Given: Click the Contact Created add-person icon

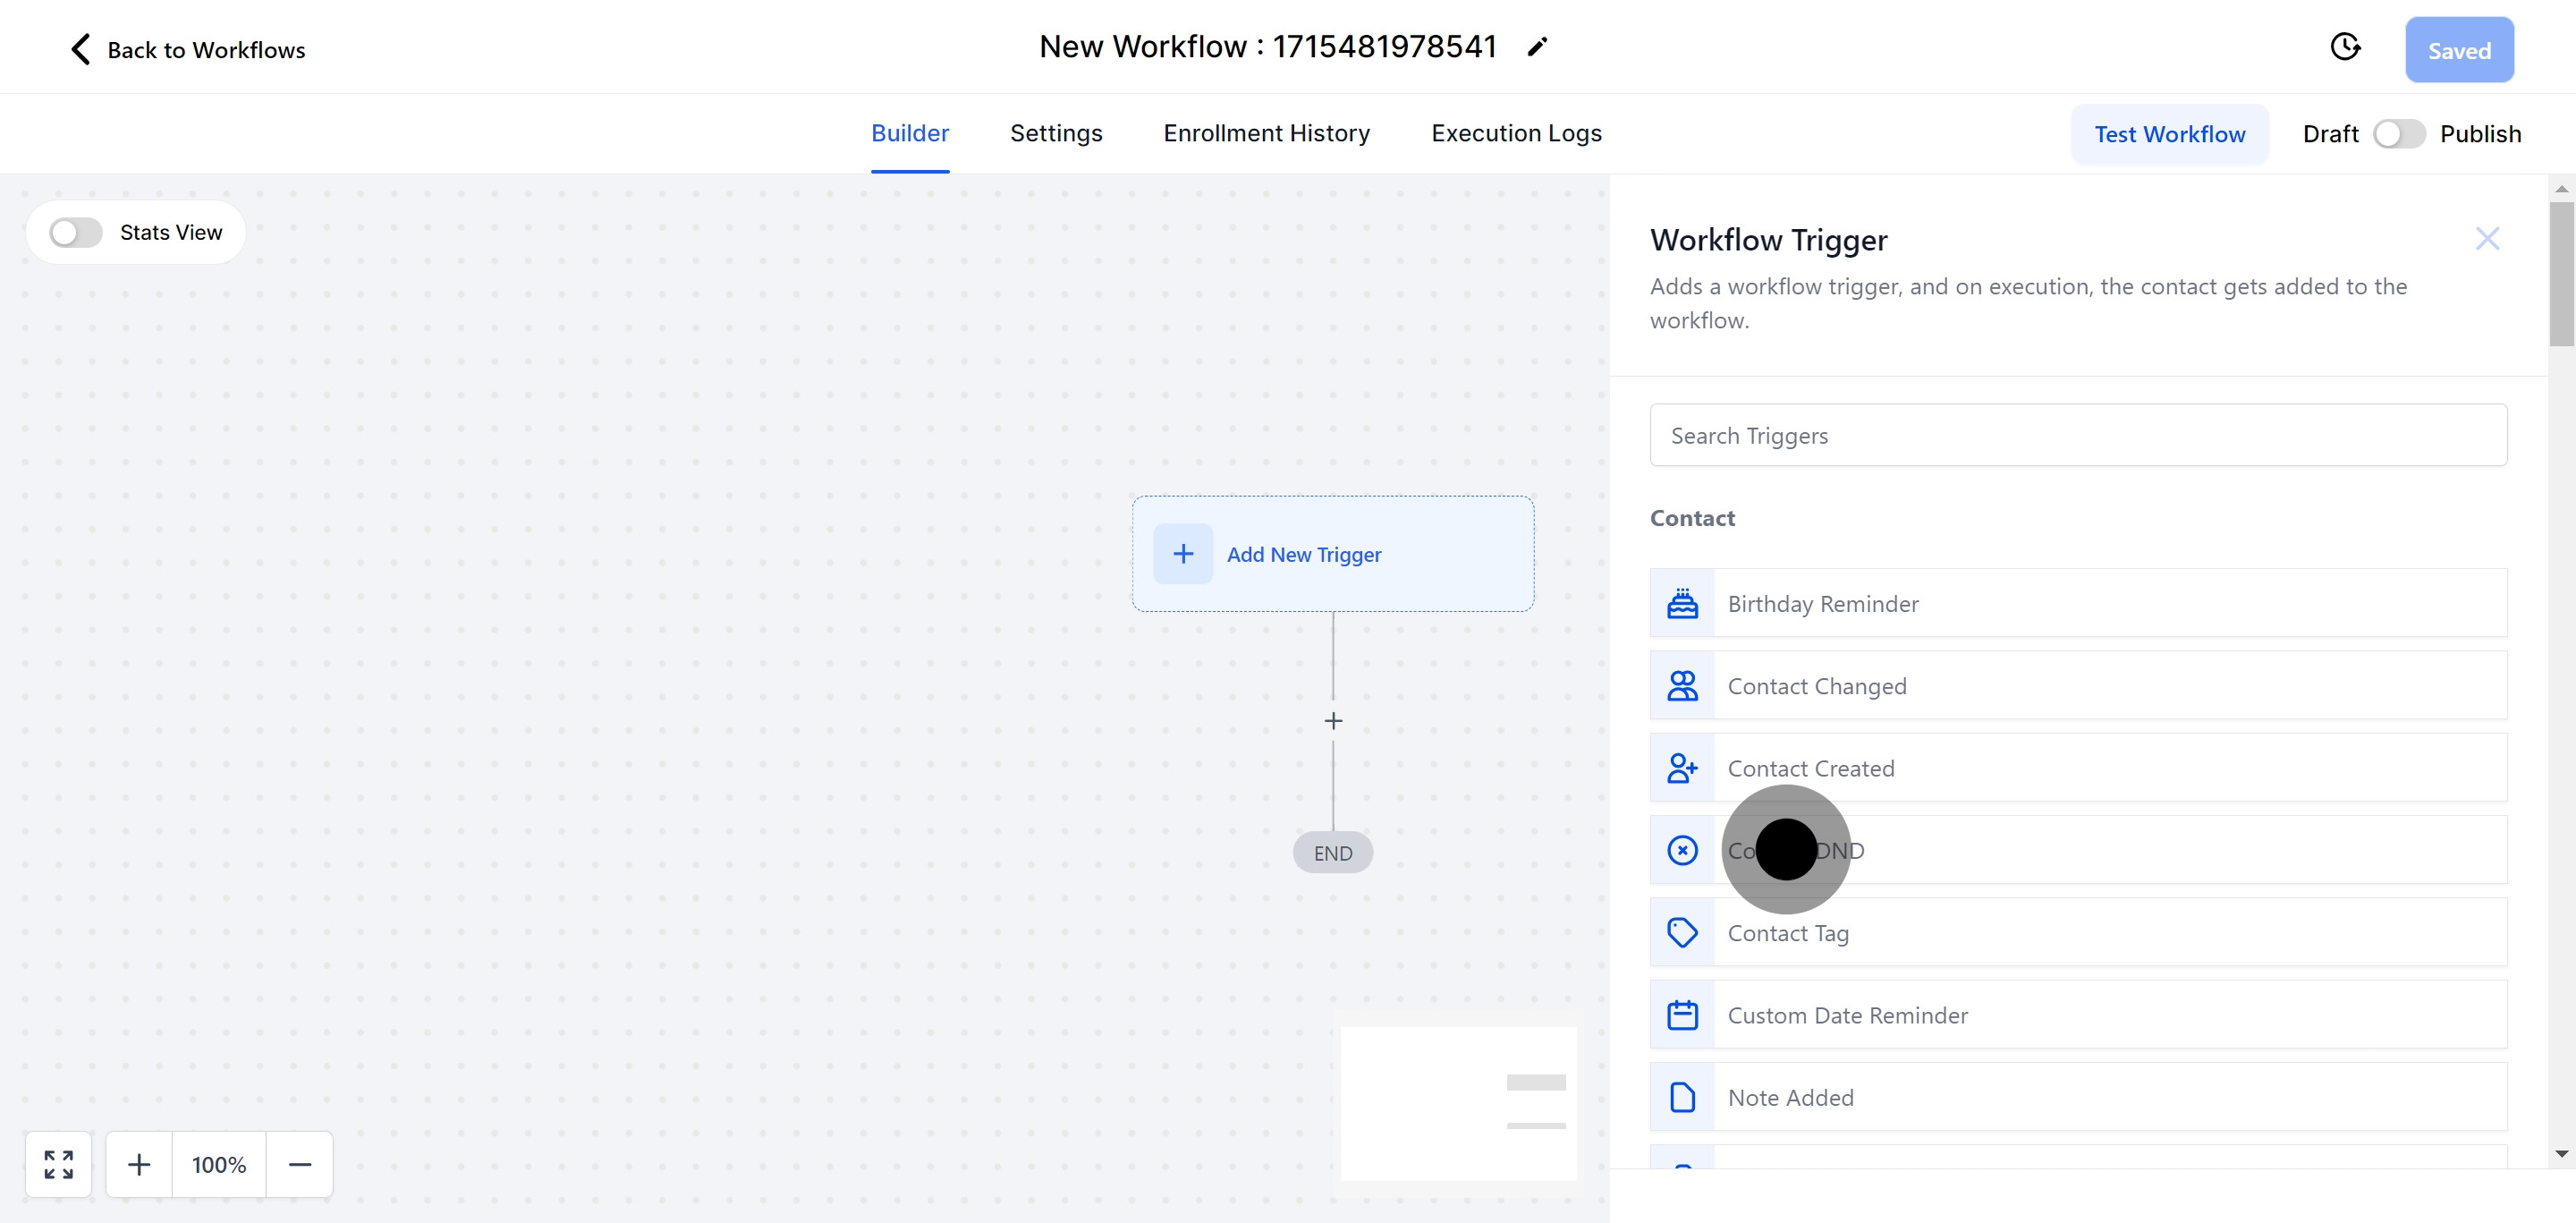Looking at the screenshot, I should [1682, 768].
